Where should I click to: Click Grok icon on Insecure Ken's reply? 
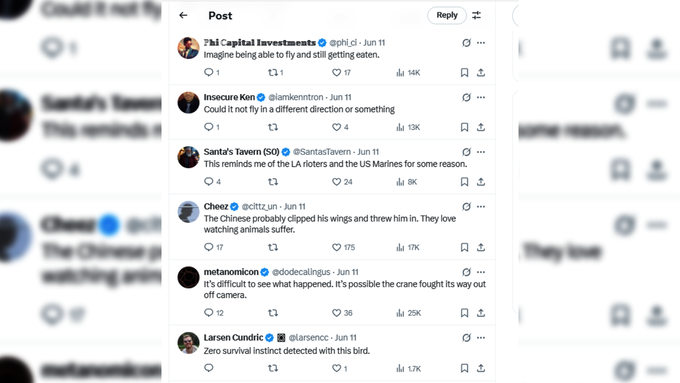466,97
